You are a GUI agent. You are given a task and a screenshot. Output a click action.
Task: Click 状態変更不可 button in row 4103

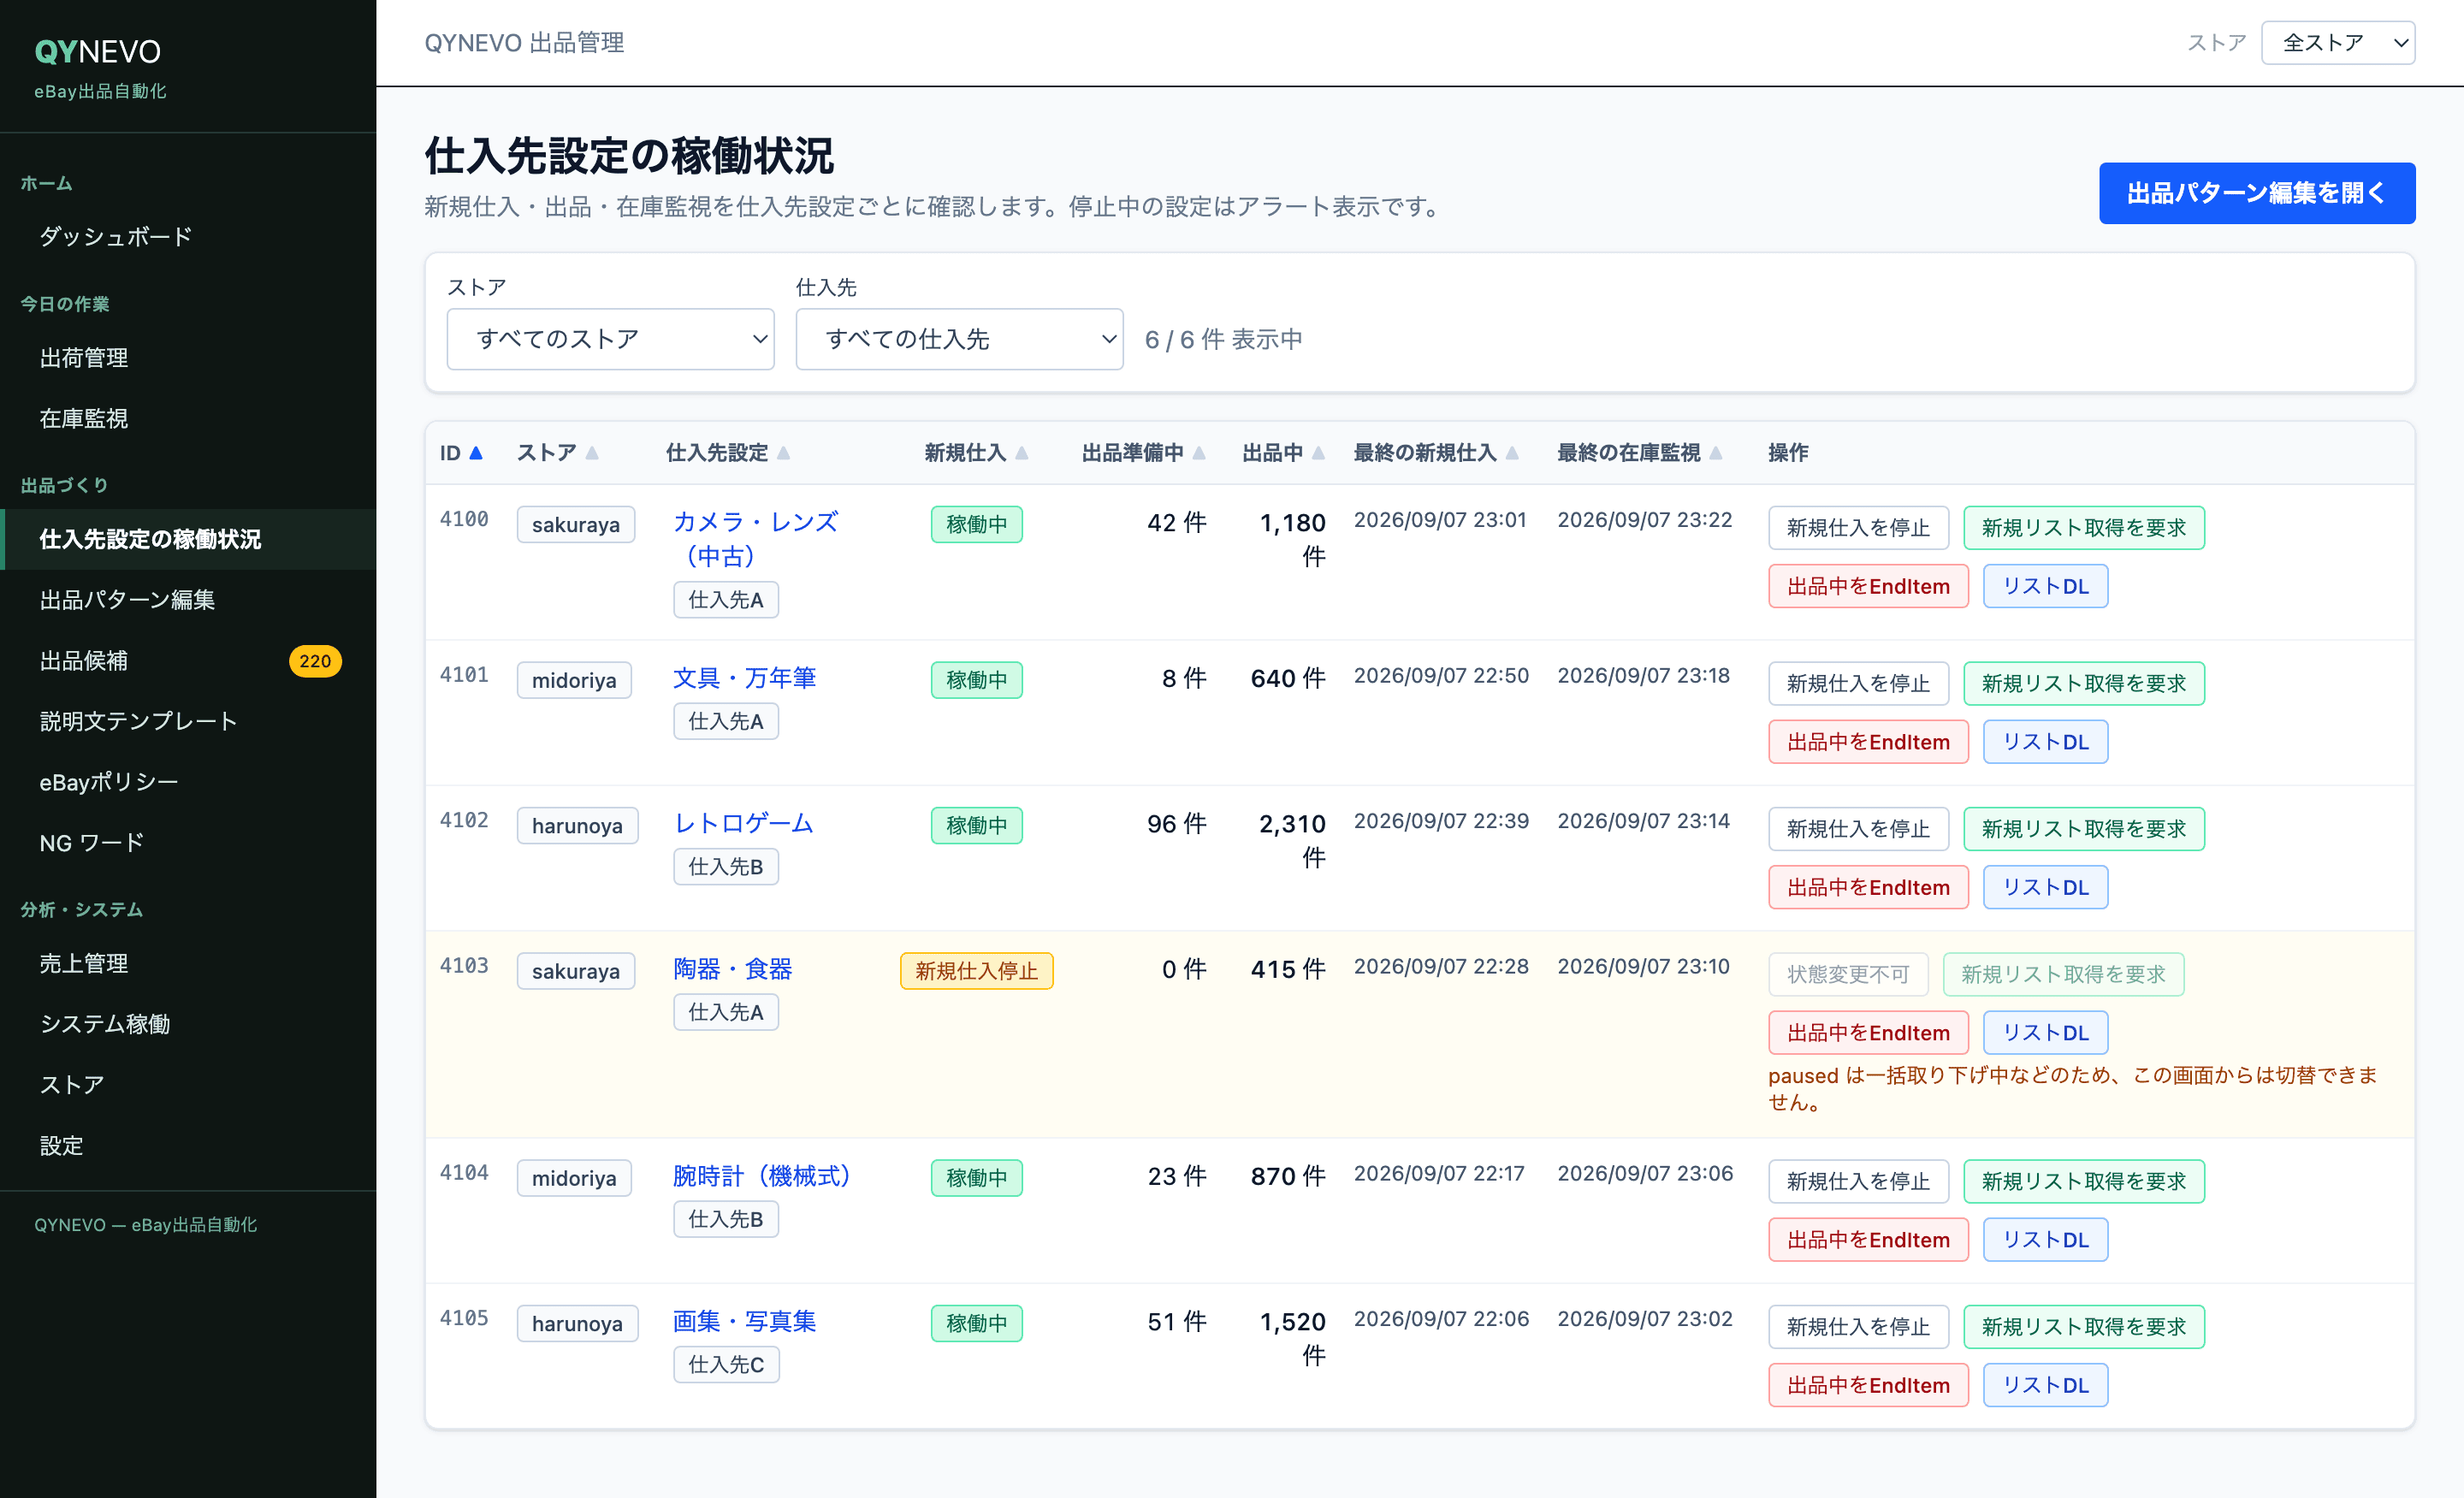point(1848,975)
